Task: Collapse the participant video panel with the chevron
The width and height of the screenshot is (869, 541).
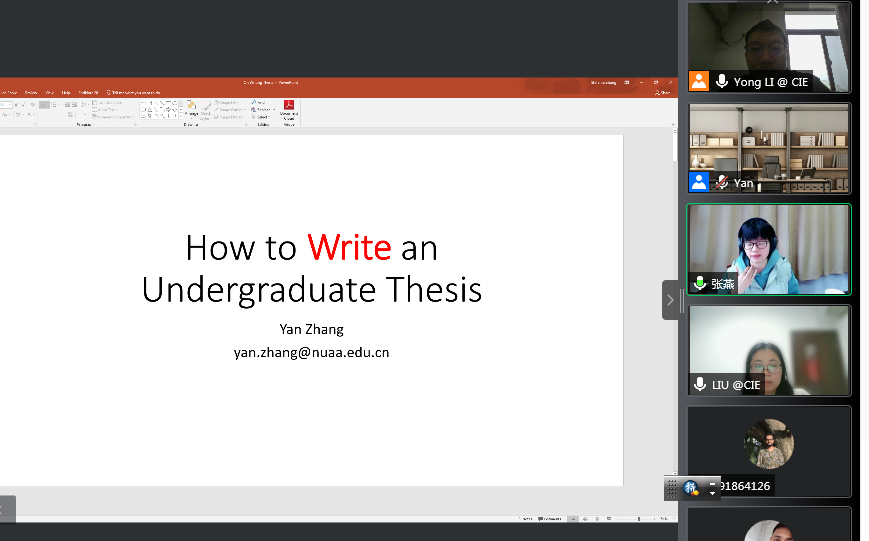Action: (x=669, y=299)
